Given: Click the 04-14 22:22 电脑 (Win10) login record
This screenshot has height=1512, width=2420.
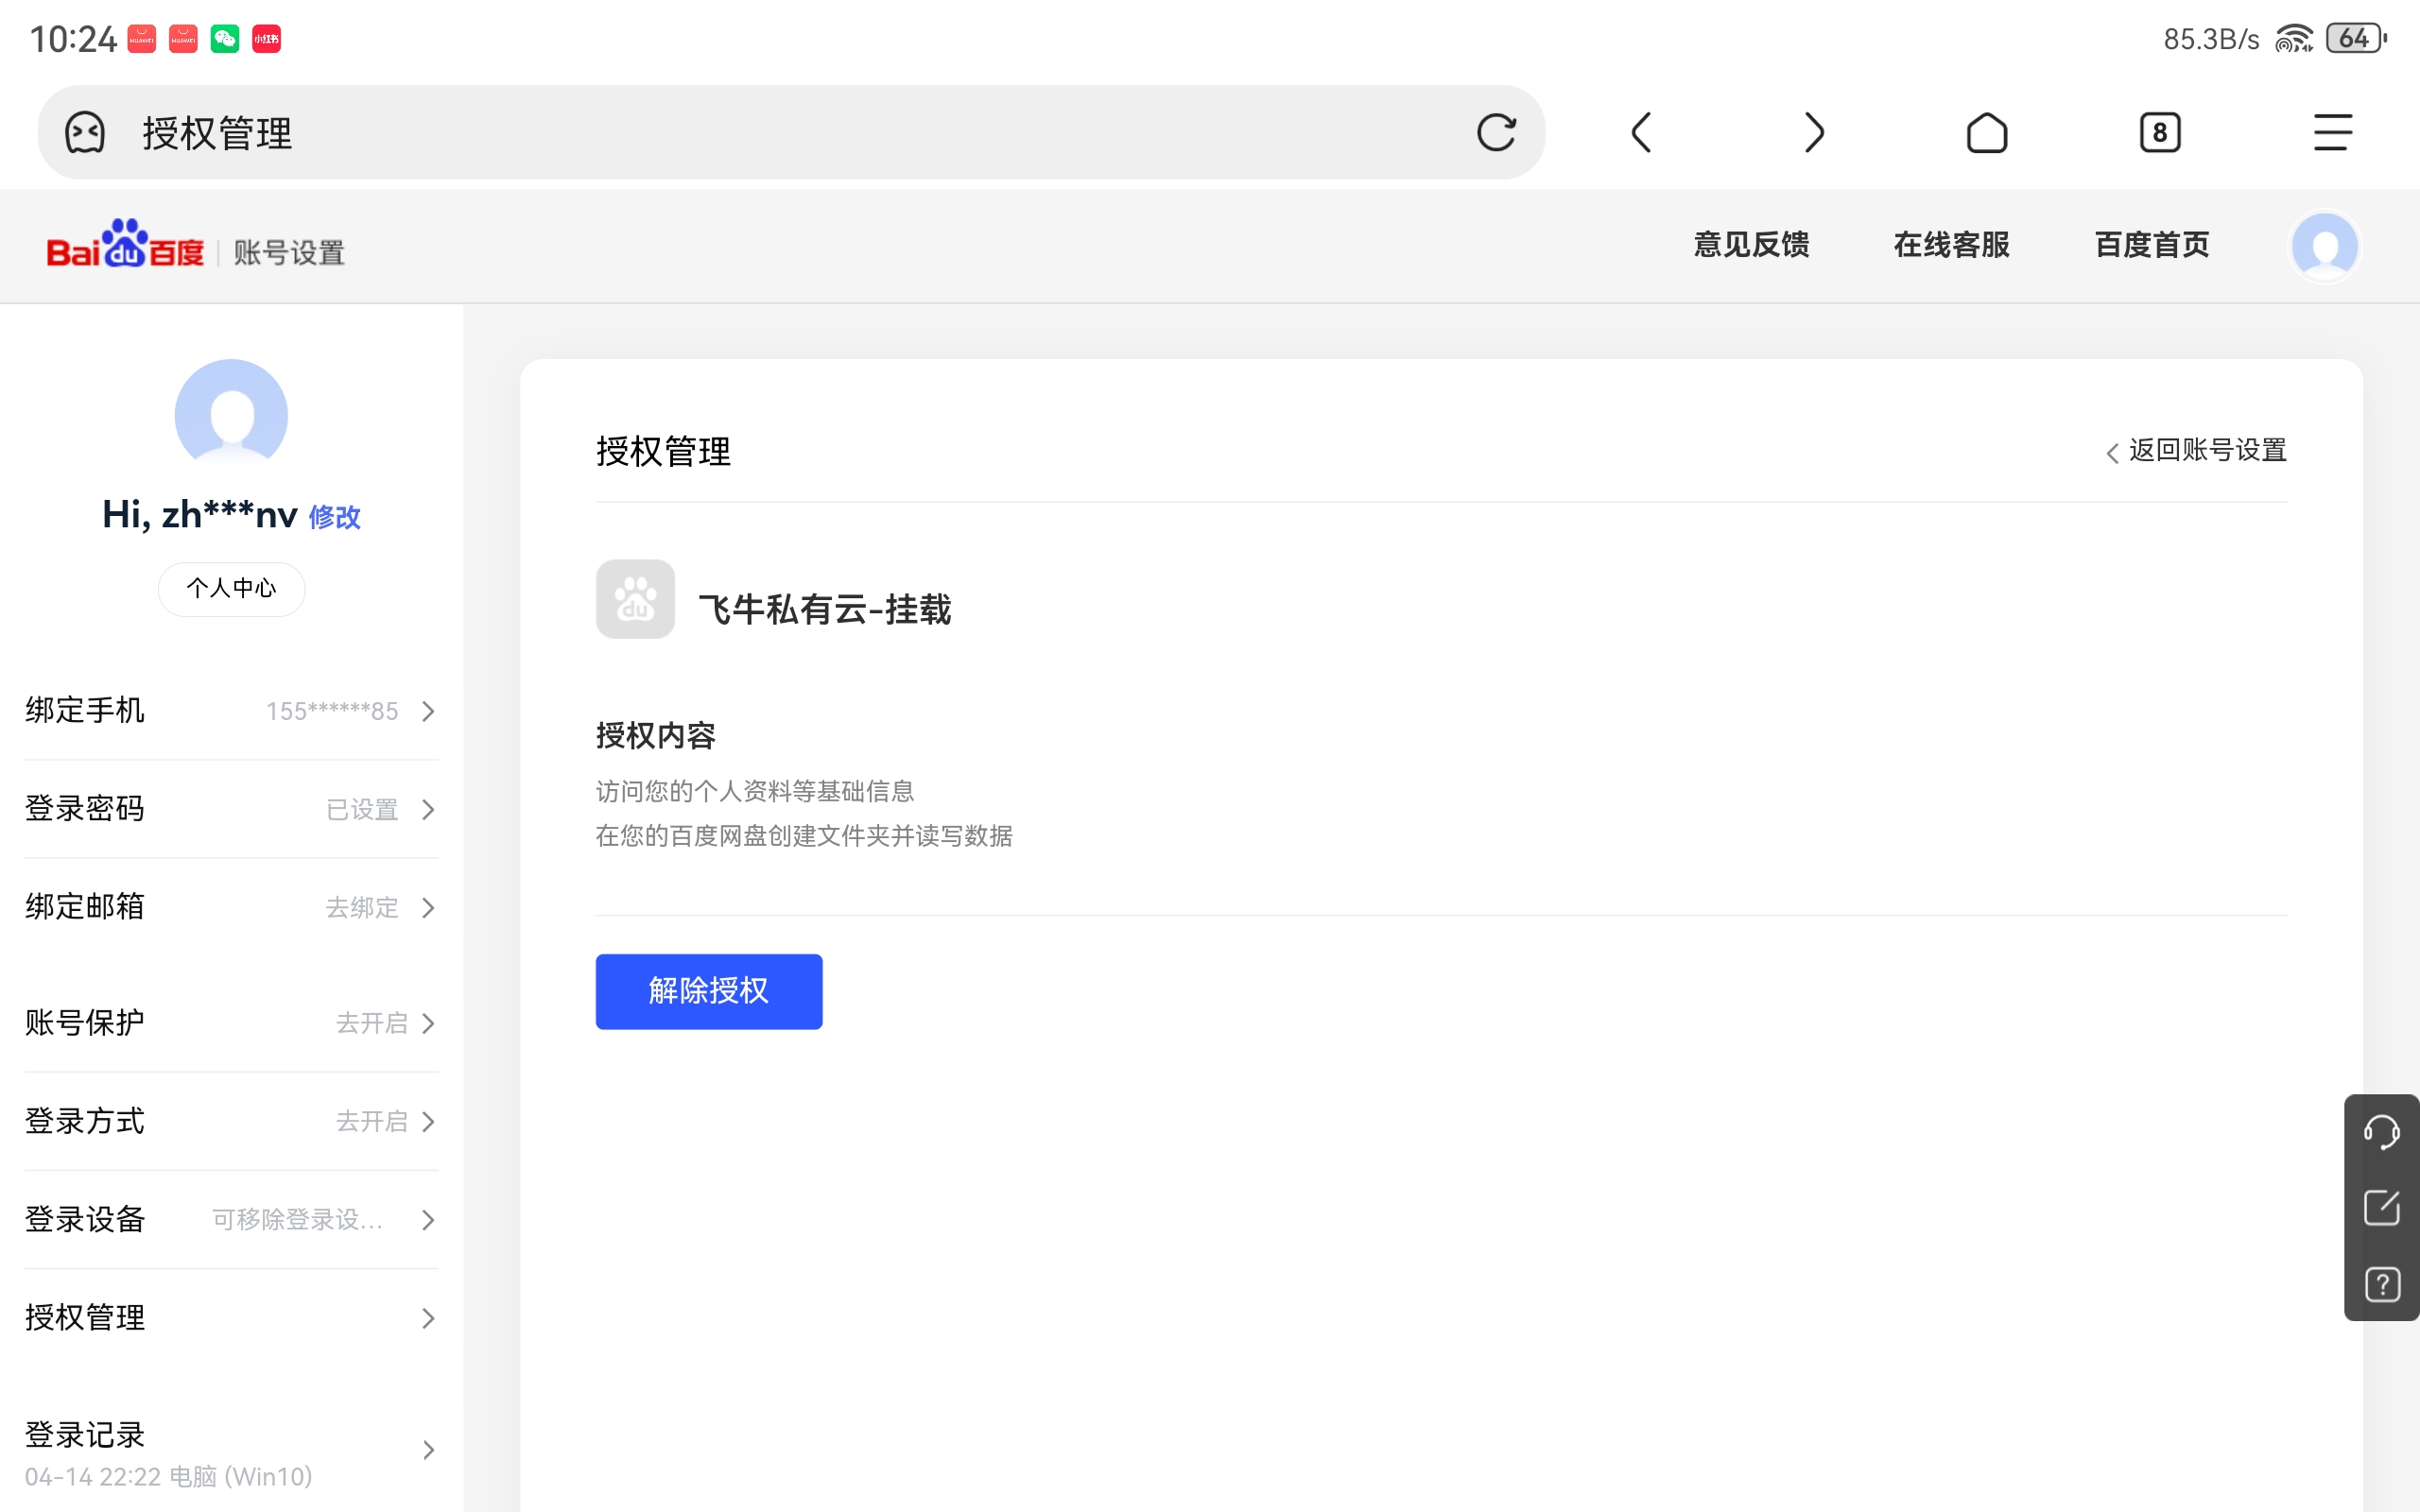Looking at the screenshot, I should (169, 1477).
